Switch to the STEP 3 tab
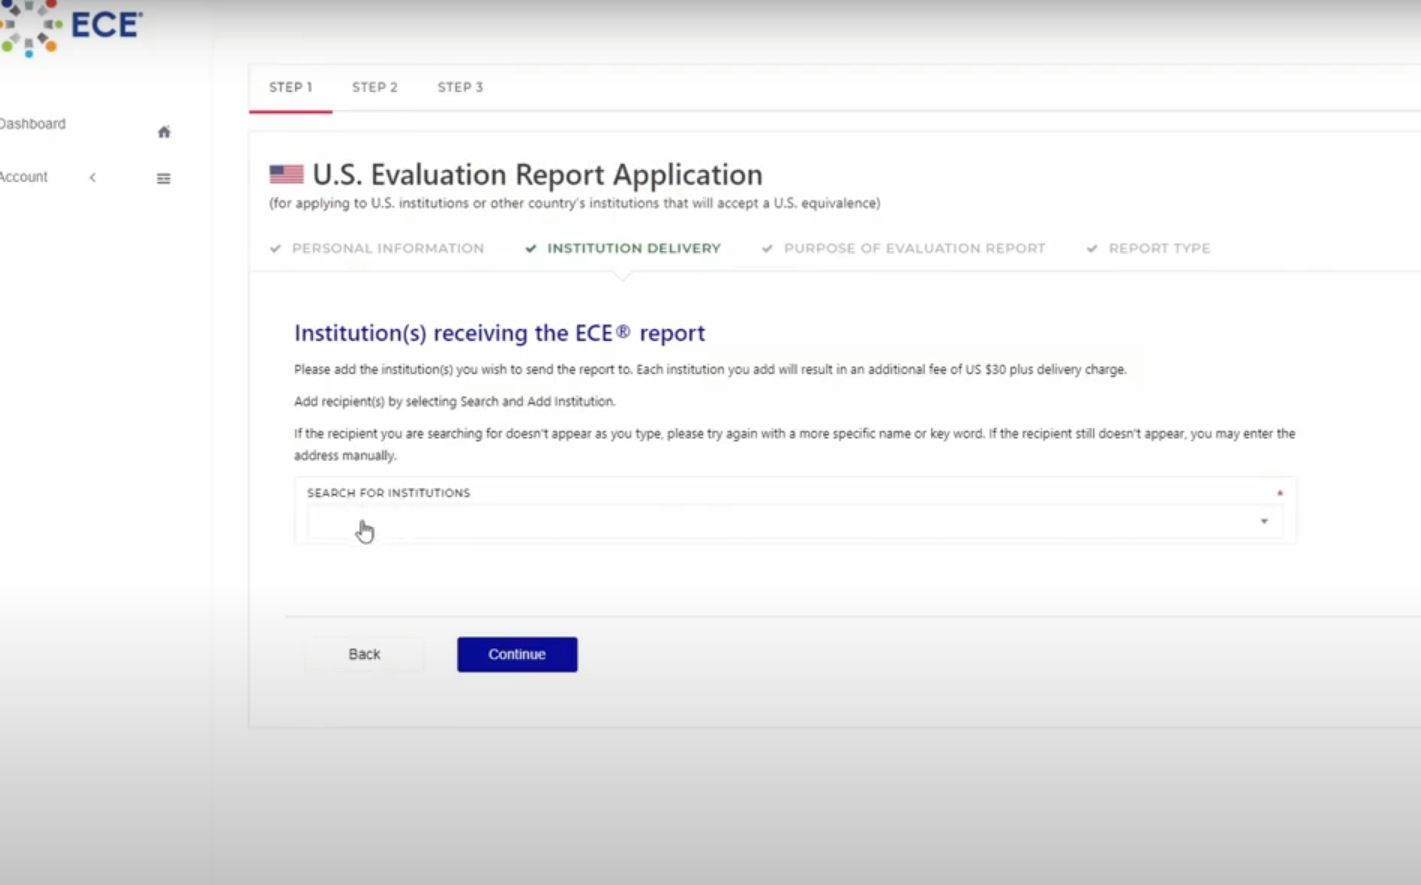The width and height of the screenshot is (1421, 885). (460, 87)
